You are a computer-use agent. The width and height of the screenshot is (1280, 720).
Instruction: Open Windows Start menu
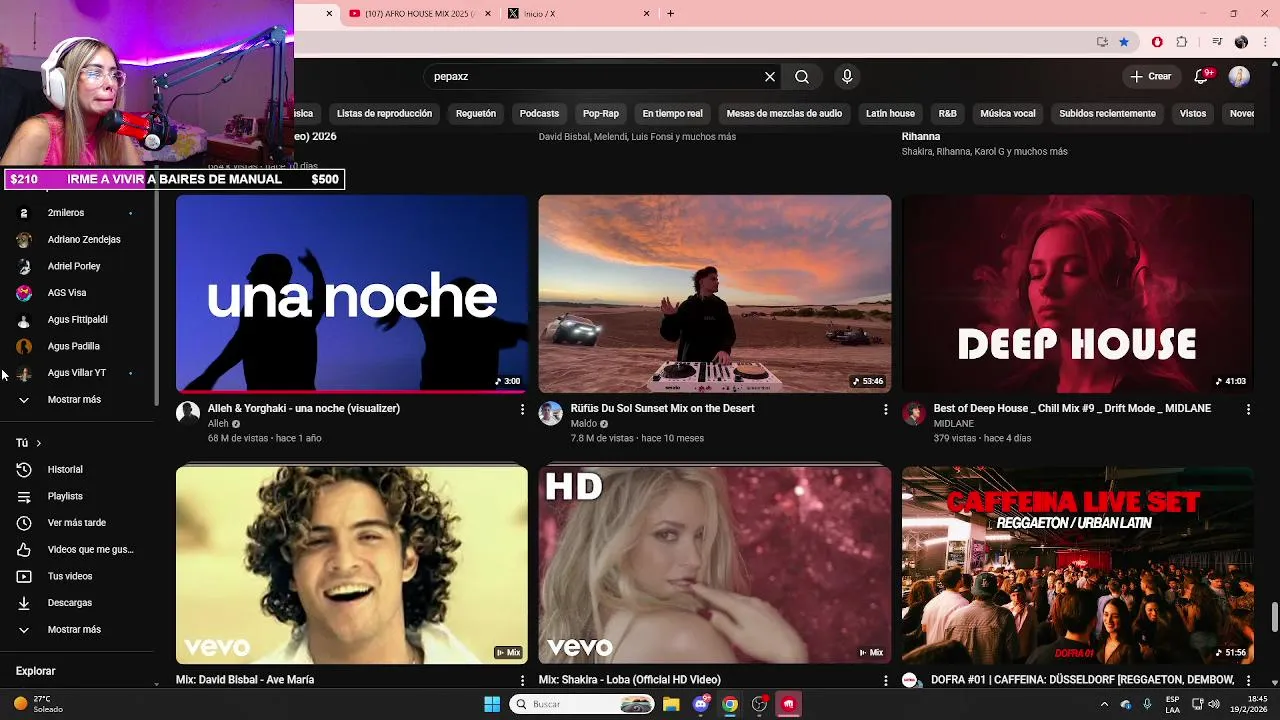(492, 704)
